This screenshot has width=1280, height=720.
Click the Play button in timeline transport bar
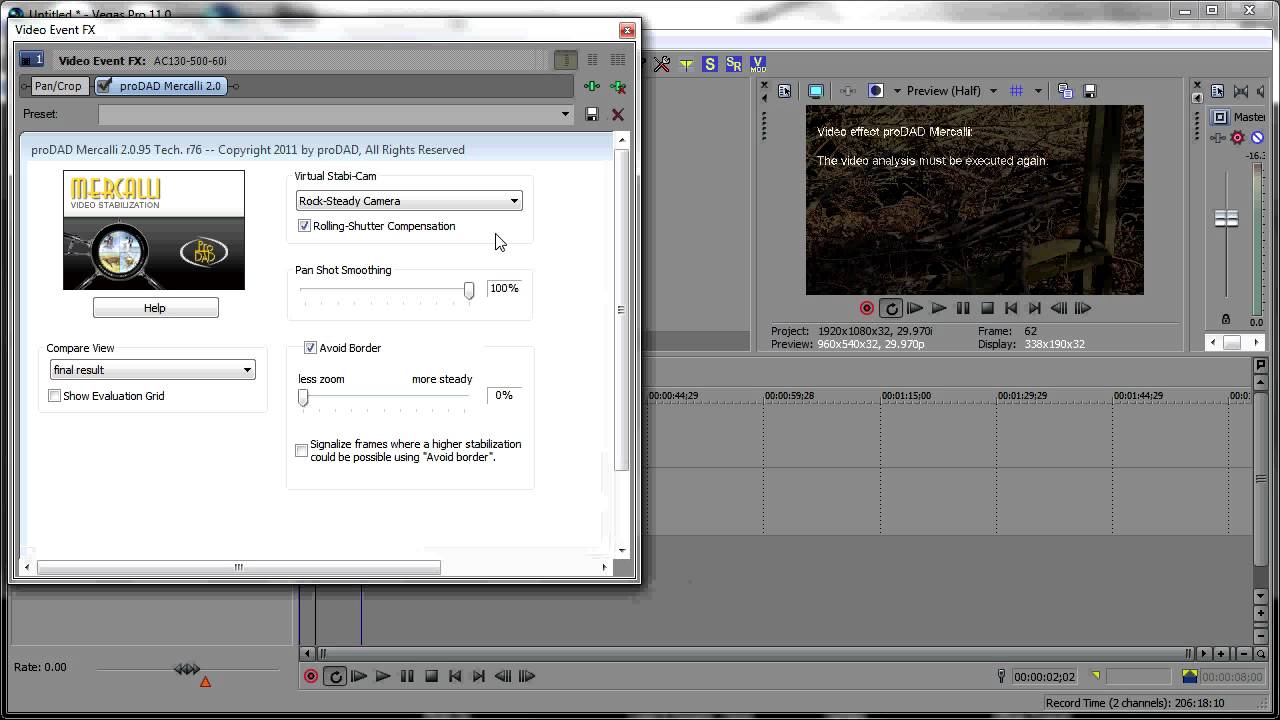tap(383, 676)
